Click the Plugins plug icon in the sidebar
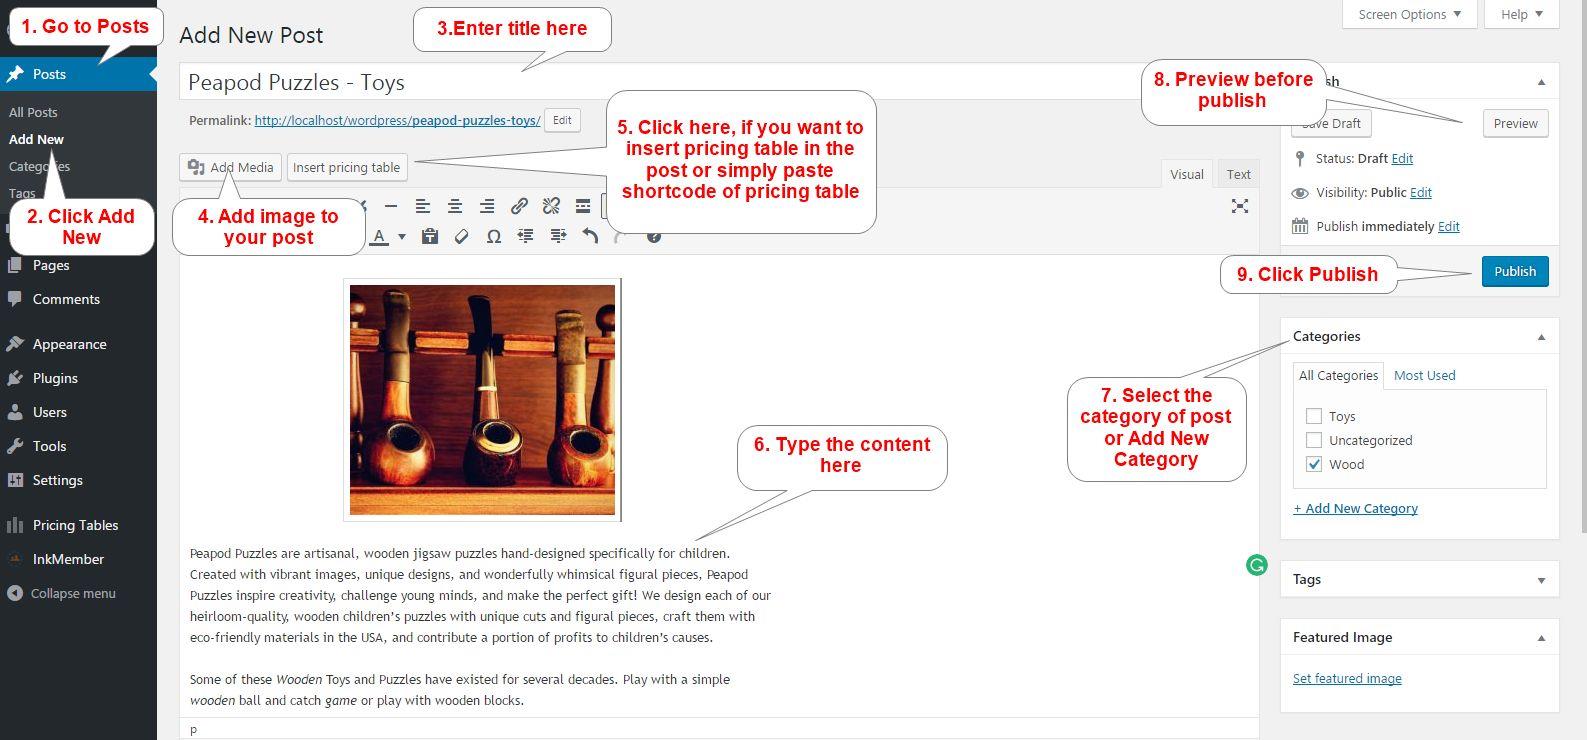Image resolution: width=1587 pixels, height=740 pixels. pyautogui.click(x=15, y=378)
